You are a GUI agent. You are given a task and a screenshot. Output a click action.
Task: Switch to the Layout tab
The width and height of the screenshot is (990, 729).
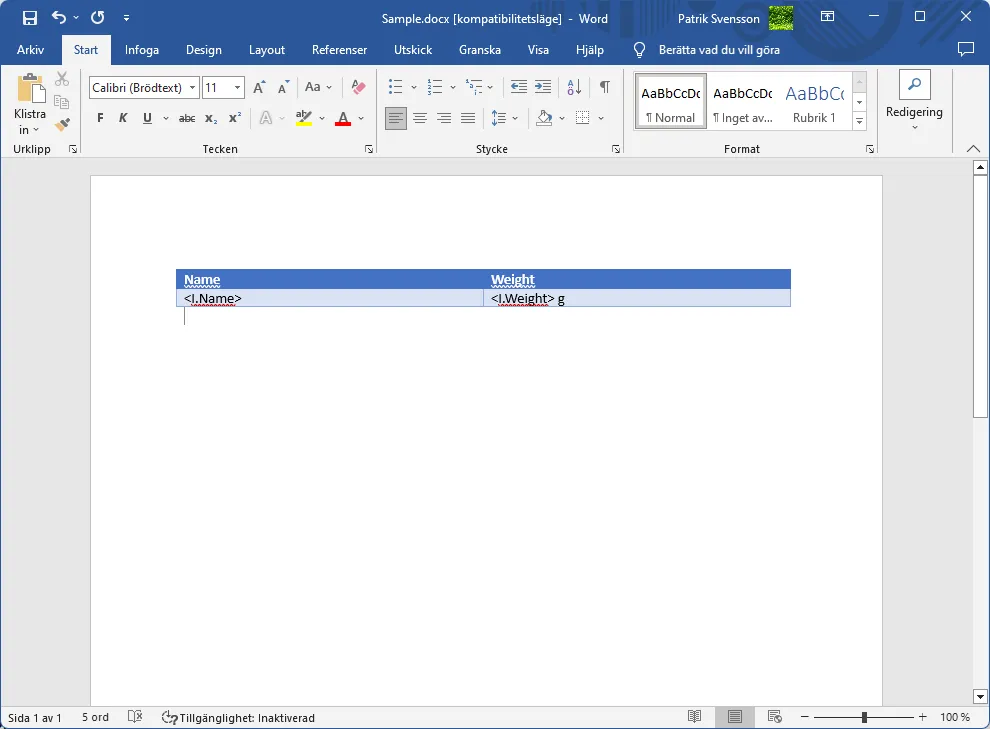pyautogui.click(x=266, y=50)
